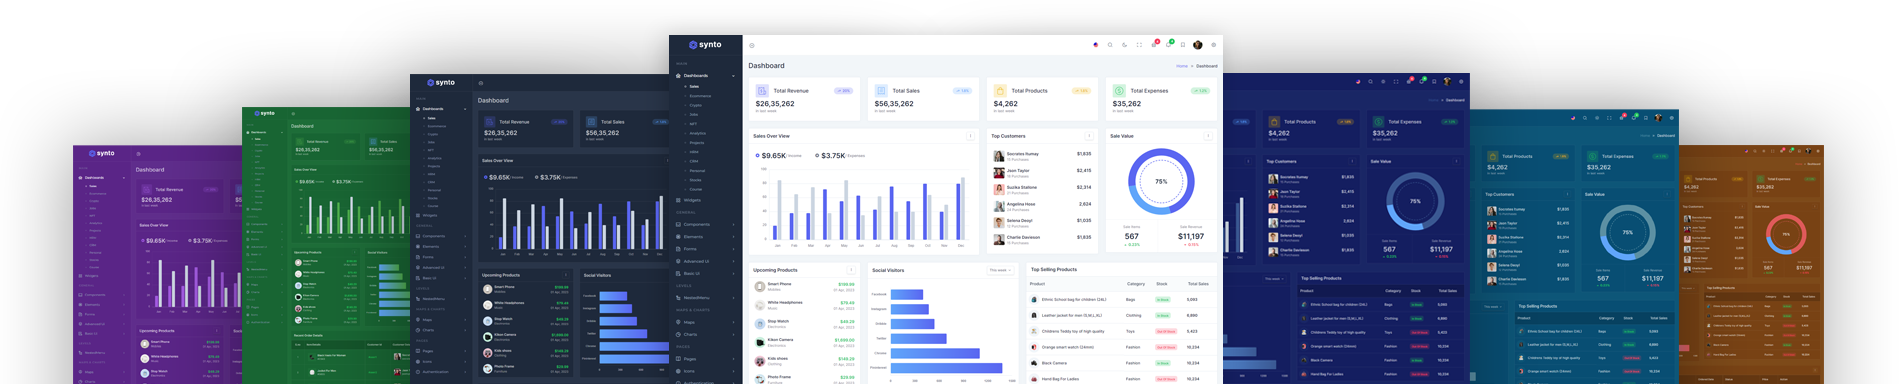Click the synto logo in the purple dashboard
This screenshot has width=1901, height=384.
pos(102,154)
